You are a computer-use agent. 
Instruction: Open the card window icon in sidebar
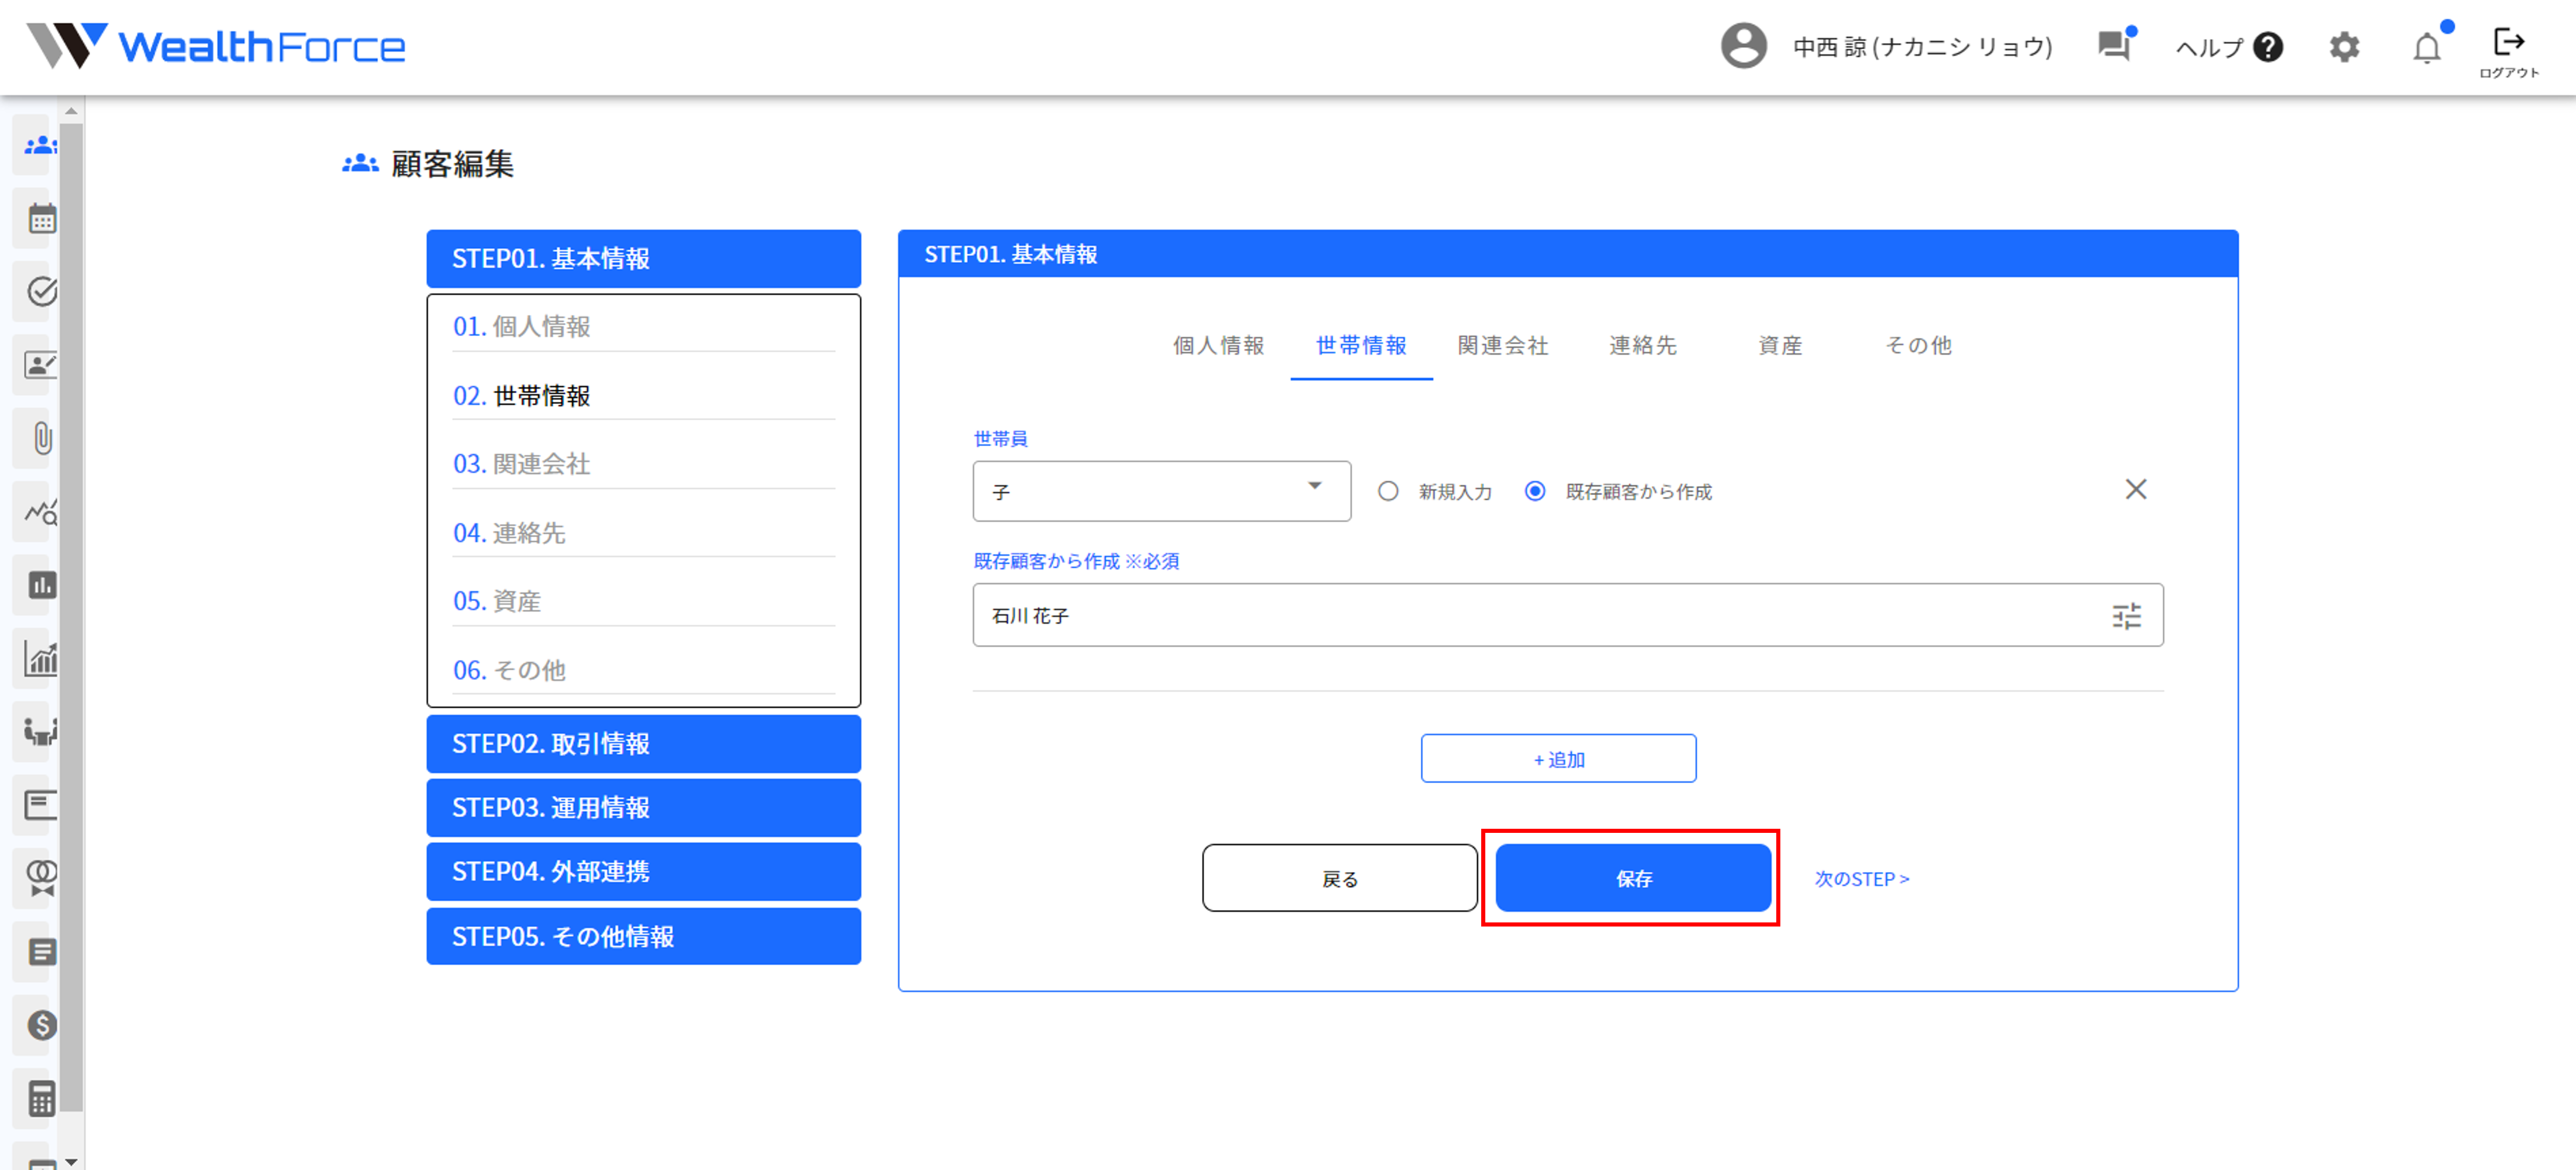click(41, 805)
